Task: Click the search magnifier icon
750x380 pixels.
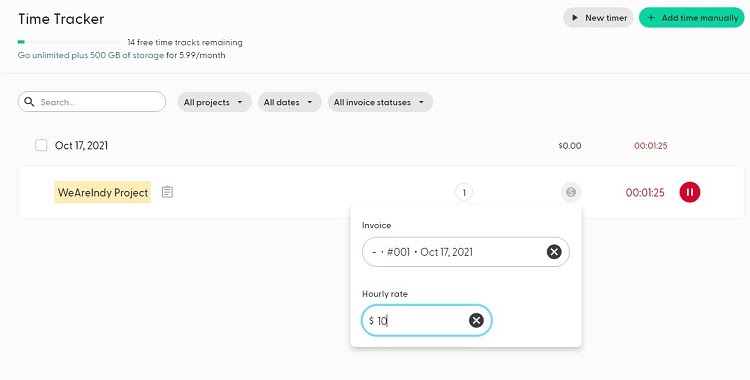Action: coord(29,102)
